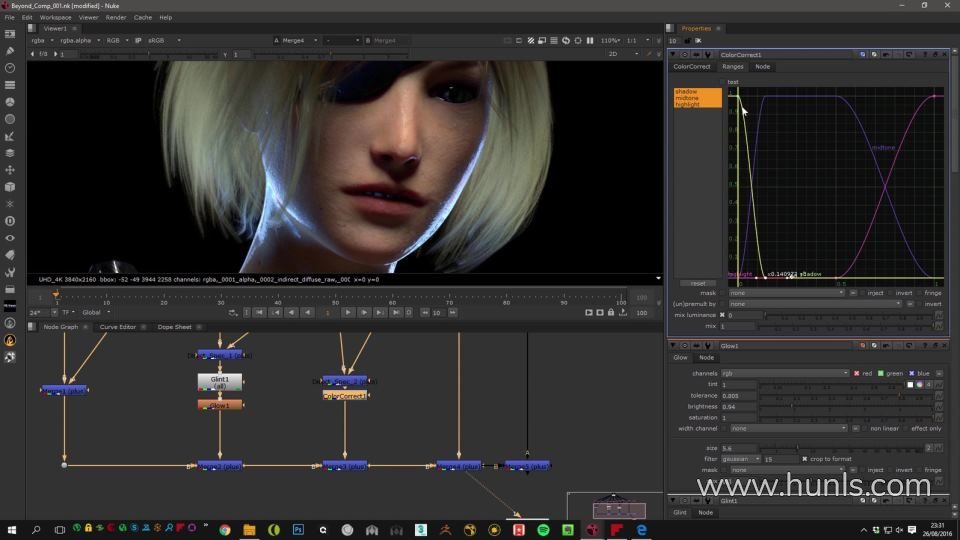Image resolution: width=960 pixels, height=540 pixels.
Task: Toggle the crop to format checkbox
Action: coord(804,459)
